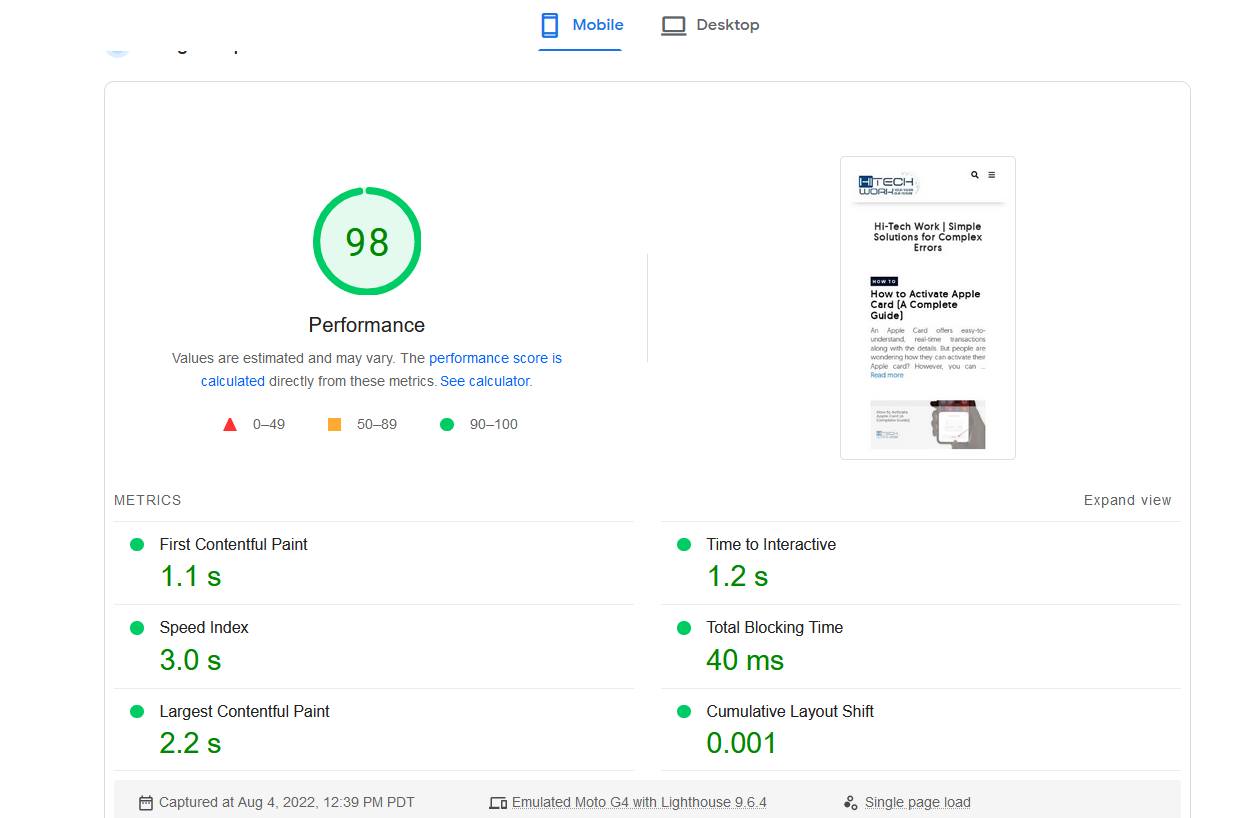The width and height of the screenshot is (1252, 818).
Task: Click the Desktop monitor icon
Action: [673, 24]
